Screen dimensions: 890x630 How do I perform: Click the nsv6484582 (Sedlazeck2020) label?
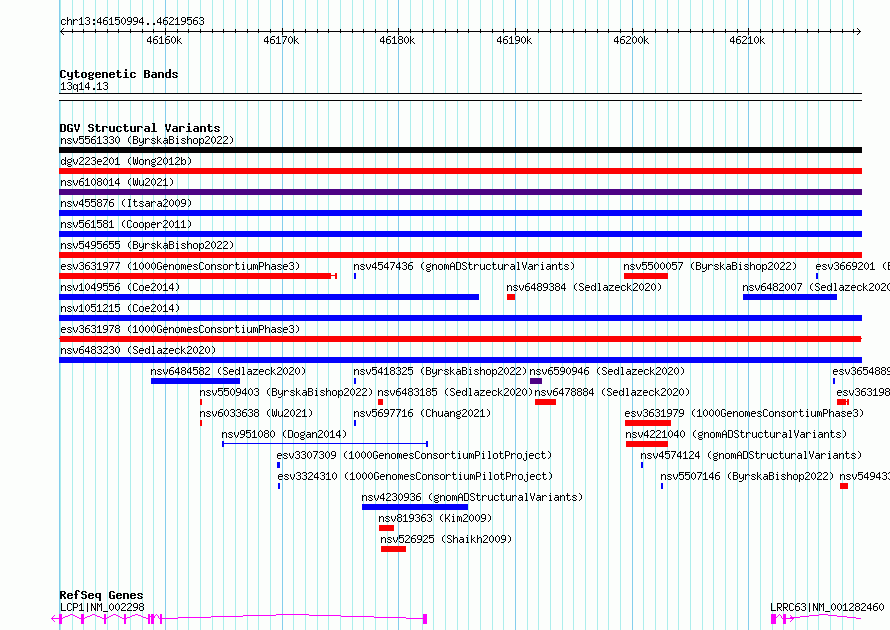point(228,371)
